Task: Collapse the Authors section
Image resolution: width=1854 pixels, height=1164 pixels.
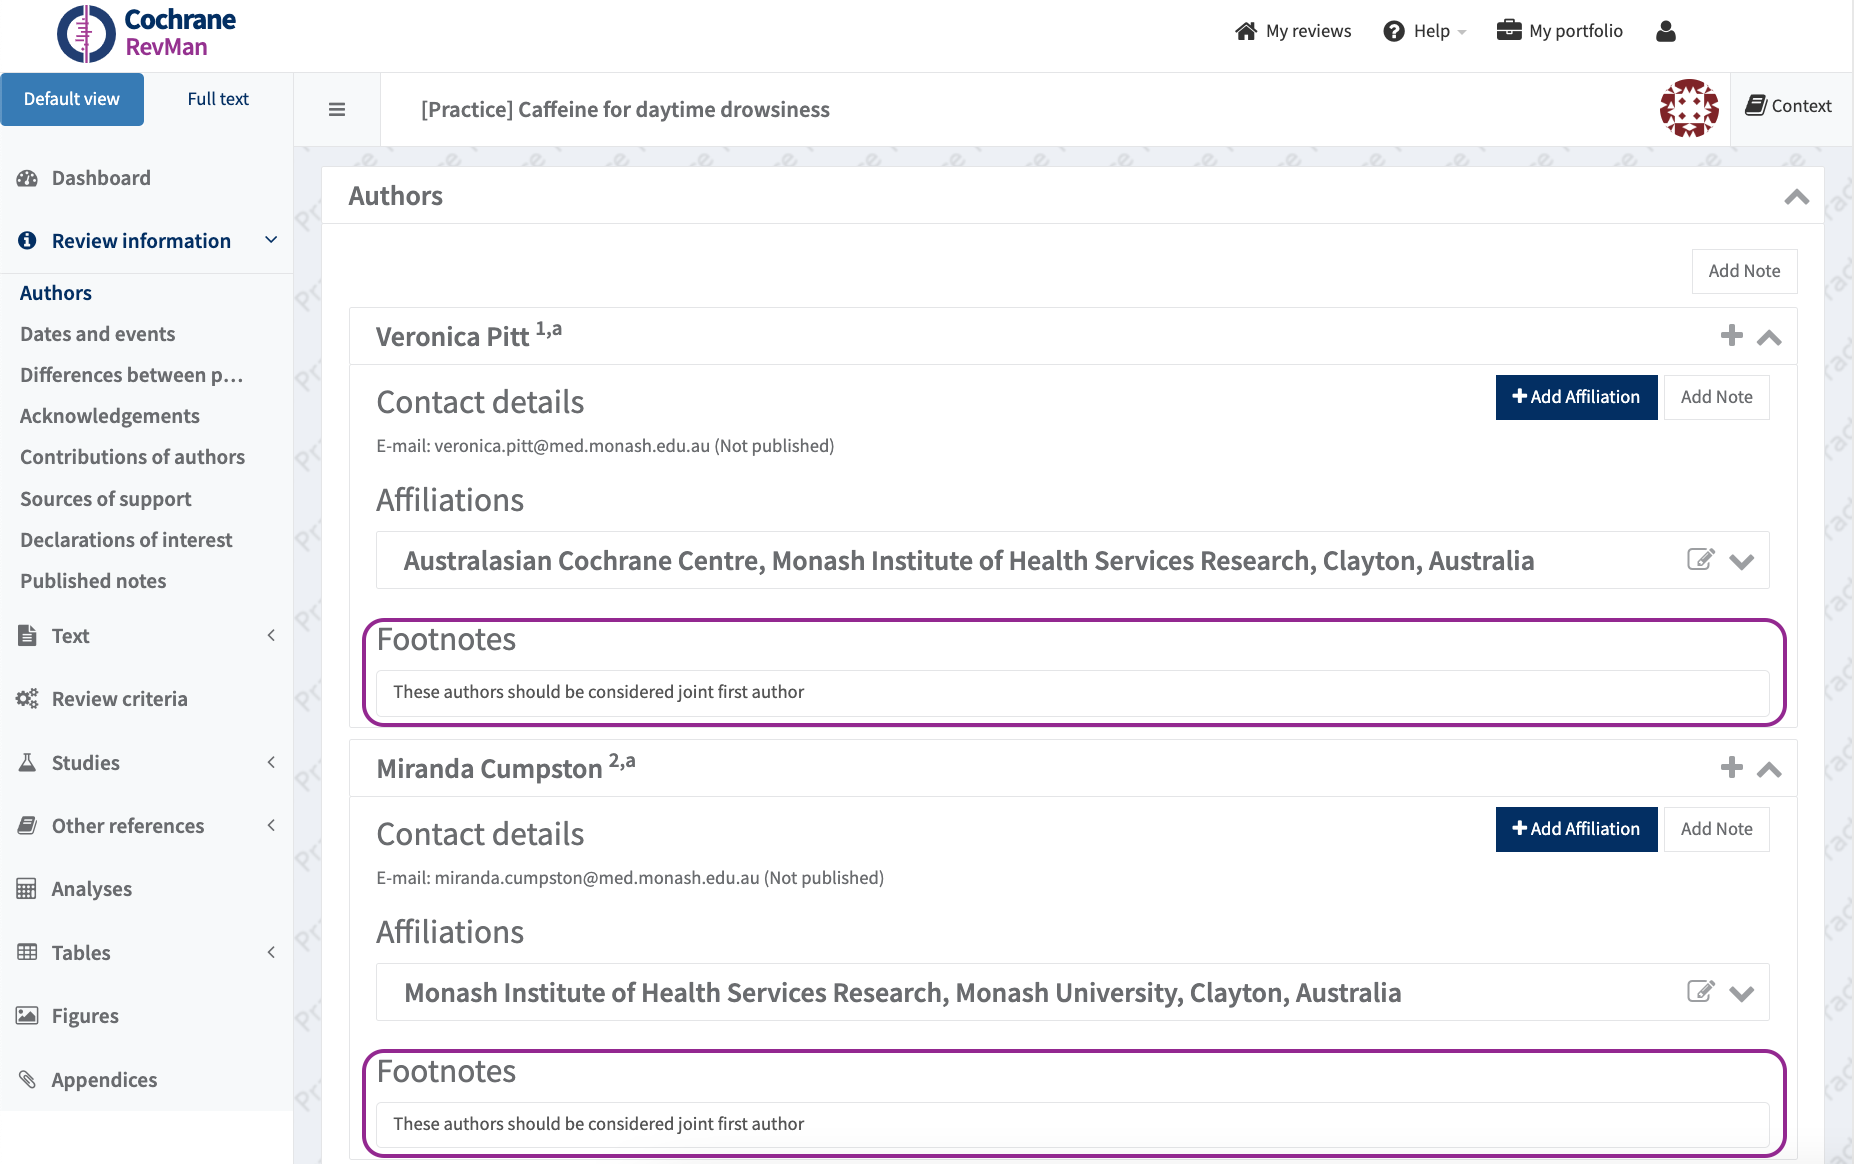Action: pyautogui.click(x=1796, y=197)
